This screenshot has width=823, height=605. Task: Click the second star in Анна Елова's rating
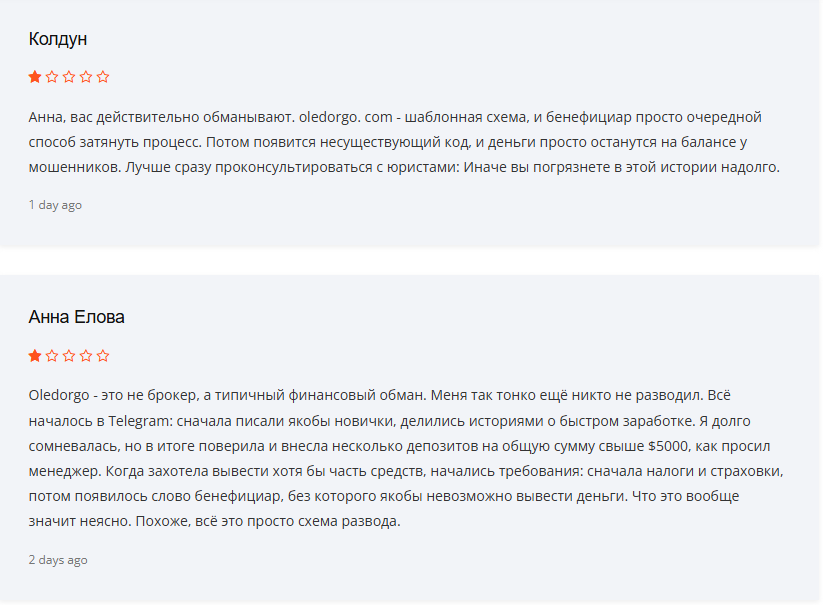click(x=52, y=356)
